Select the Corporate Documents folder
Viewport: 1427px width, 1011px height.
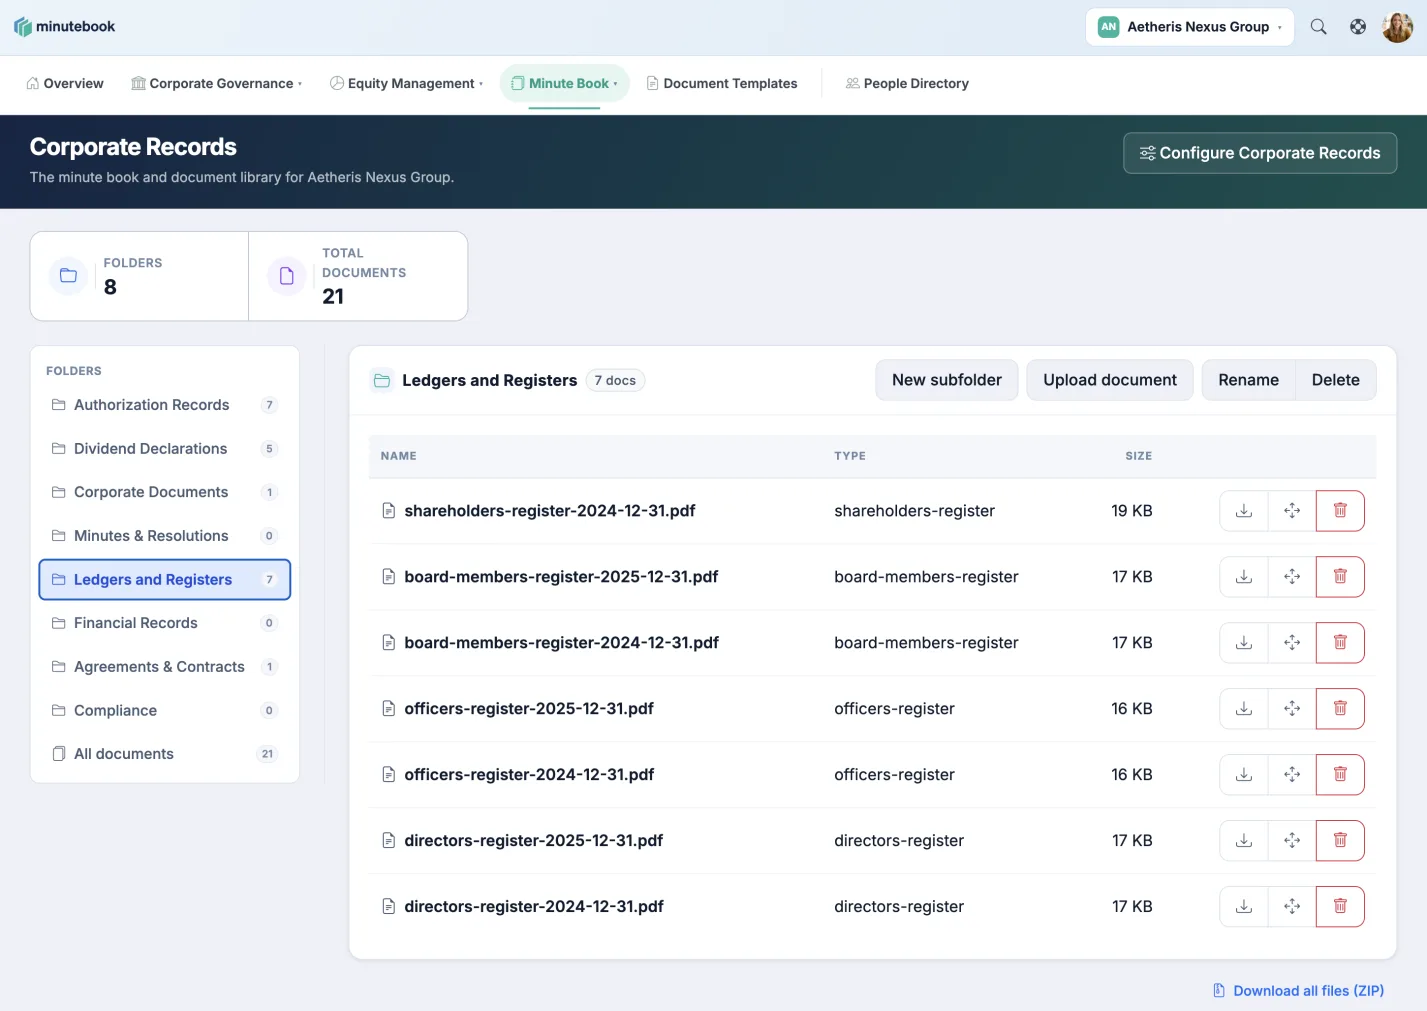point(165,492)
